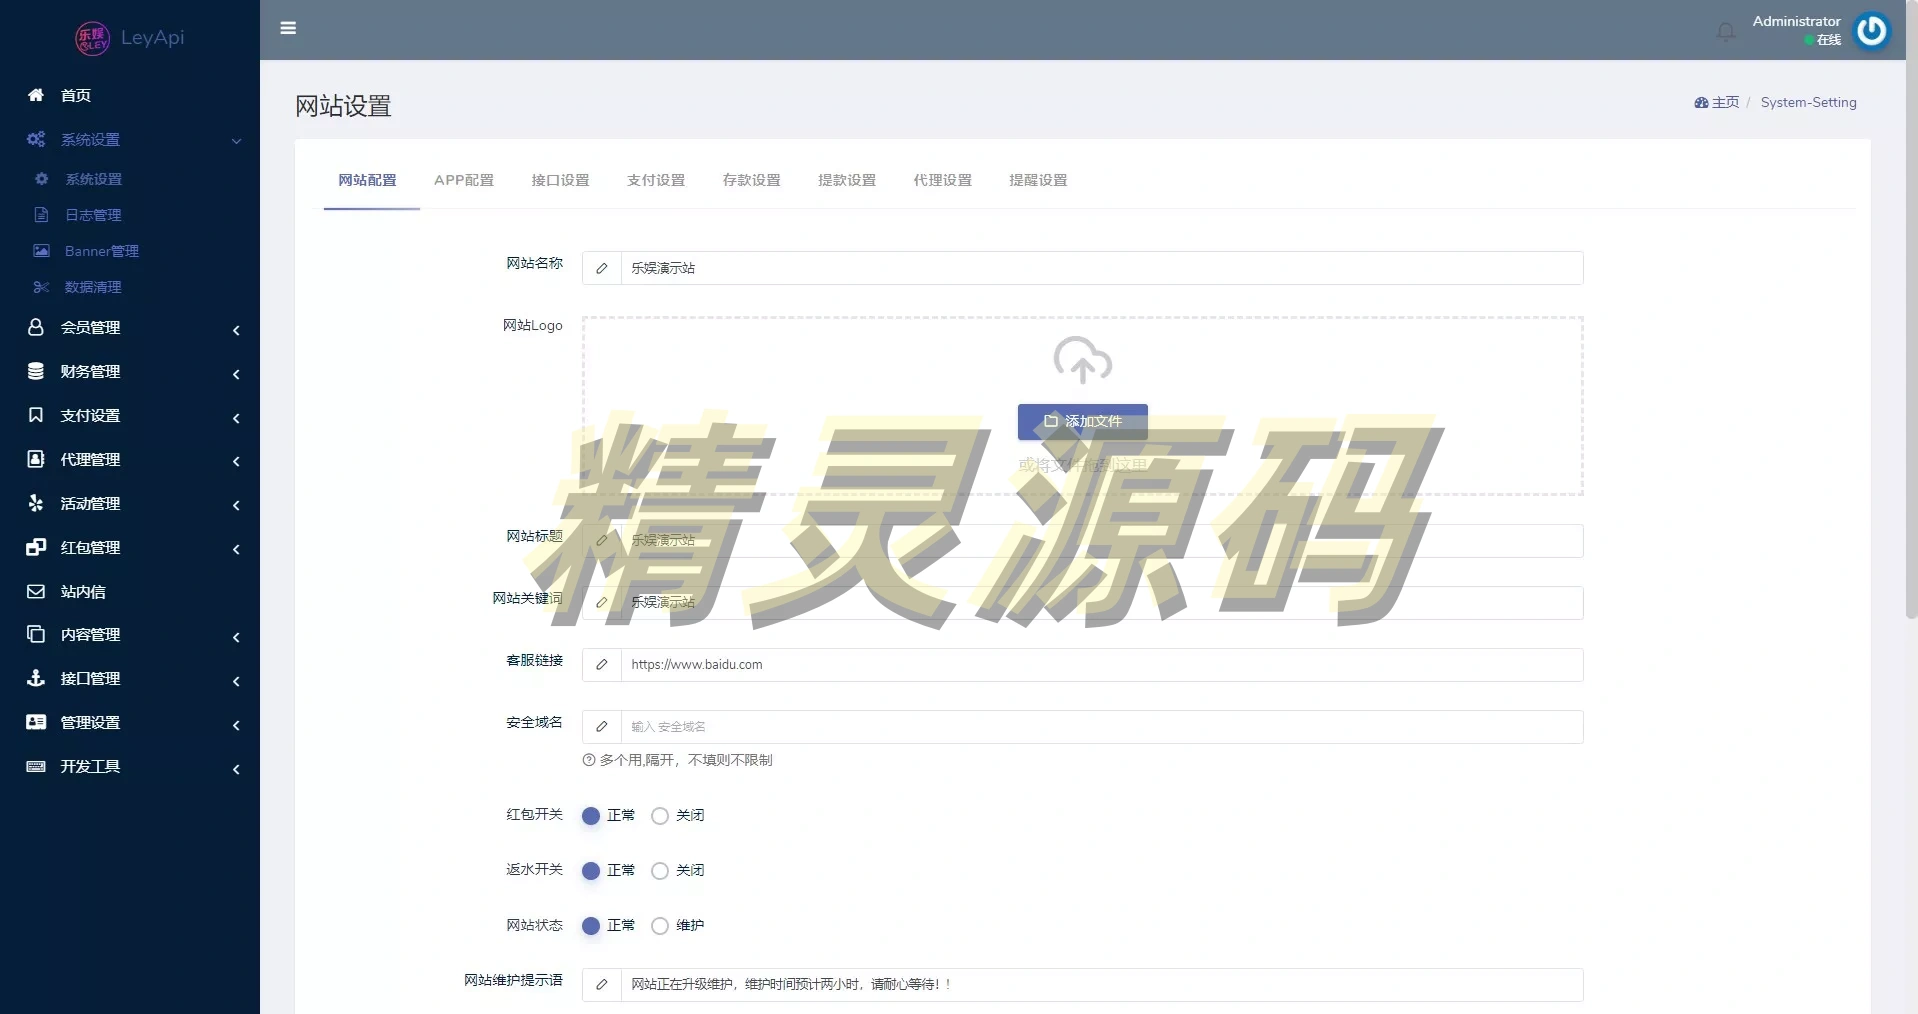Click the envelope icon beside 站内信
The image size is (1918, 1014).
point(36,591)
